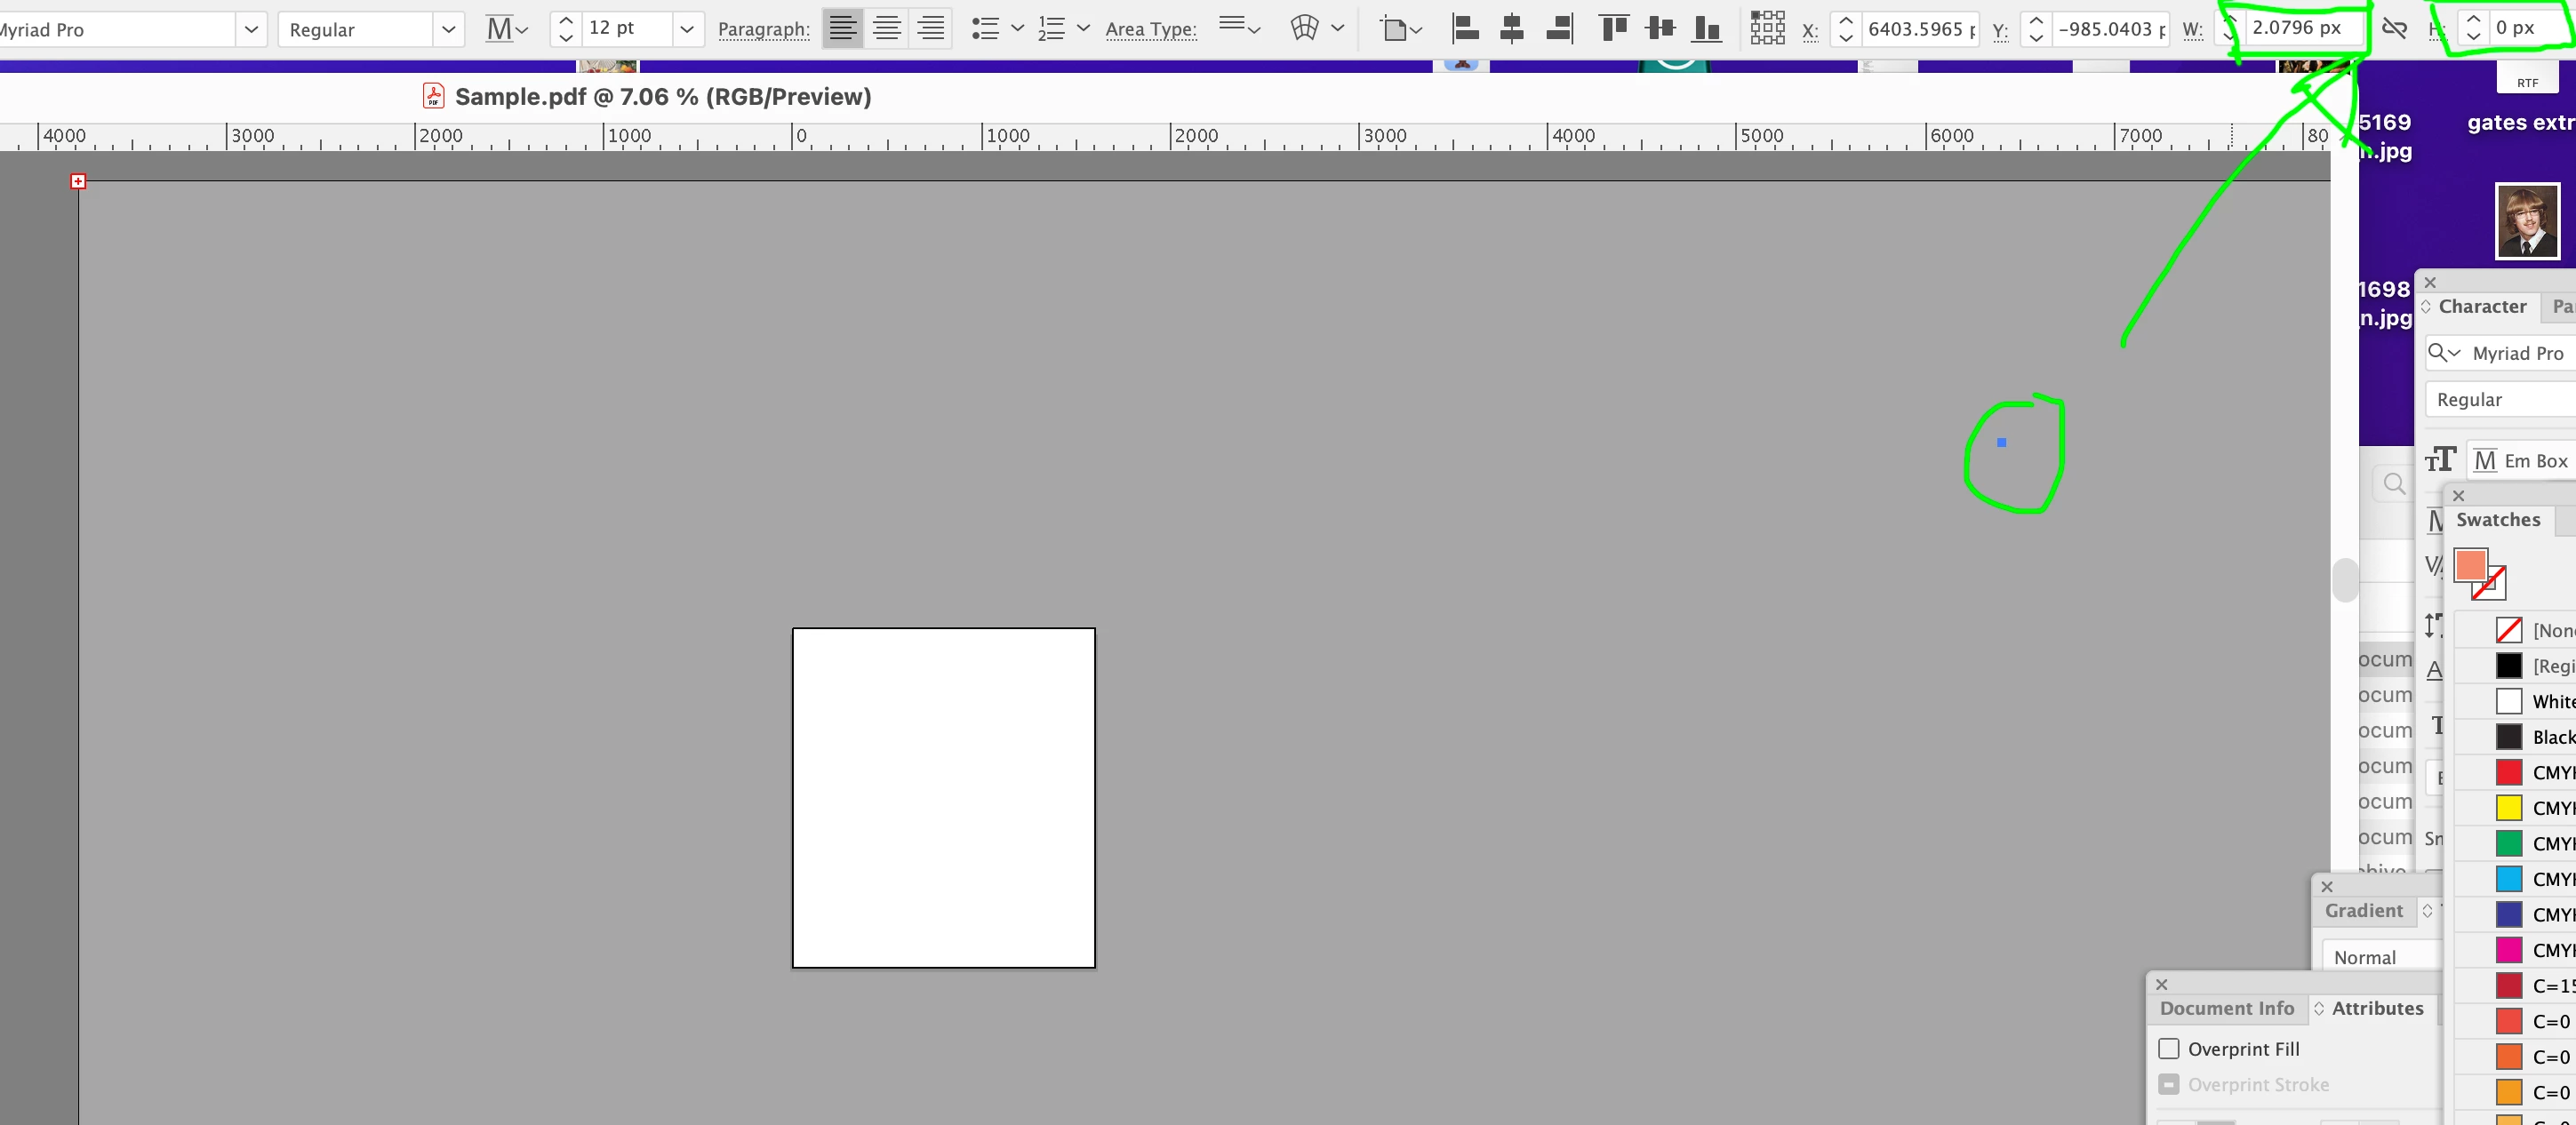The width and height of the screenshot is (2576, 1125).
Task: Click the disabled Overprint Stroke checkbox
Action: (x=2168, y=1084)
